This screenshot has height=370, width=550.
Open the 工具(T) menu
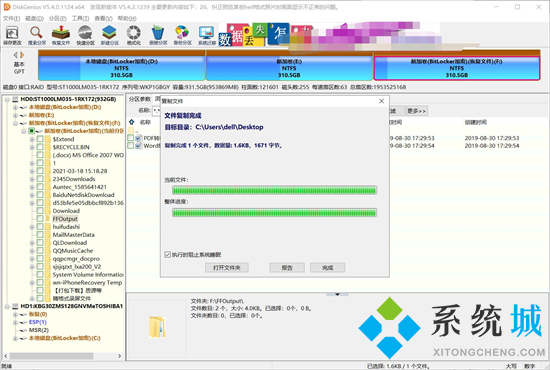click(x=80, y=18)
